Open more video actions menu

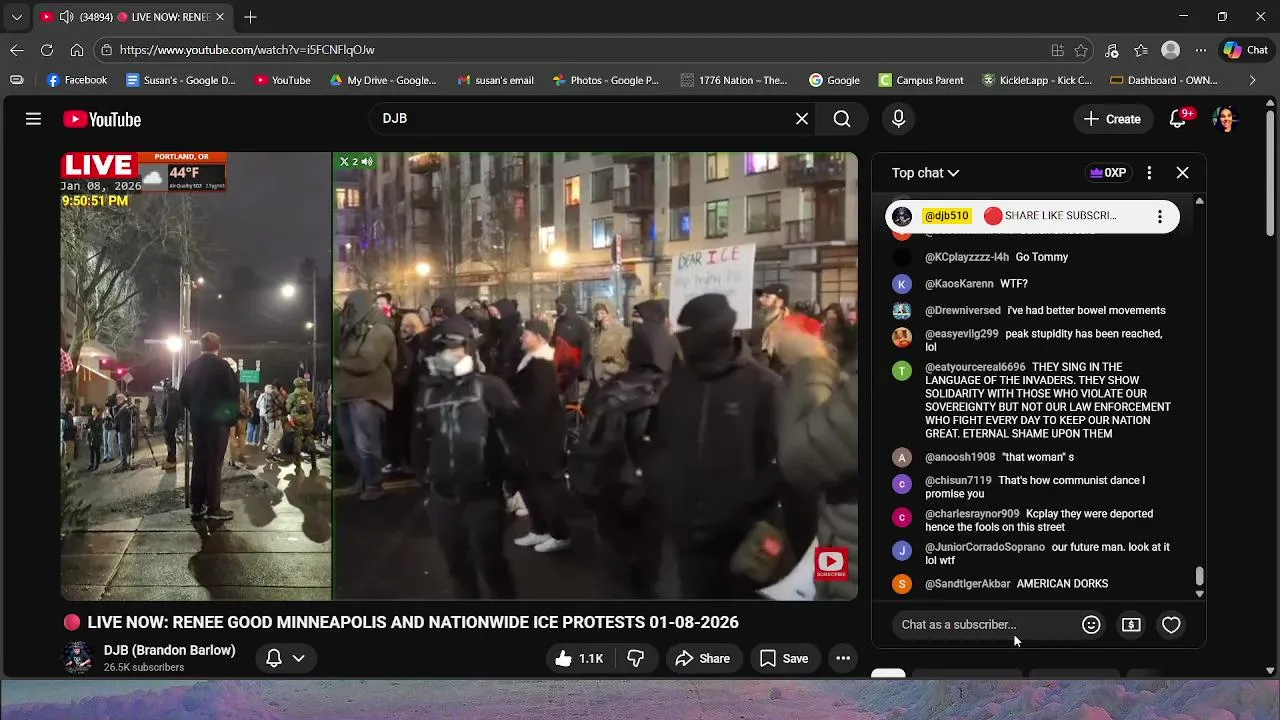[x=843, y=658]
